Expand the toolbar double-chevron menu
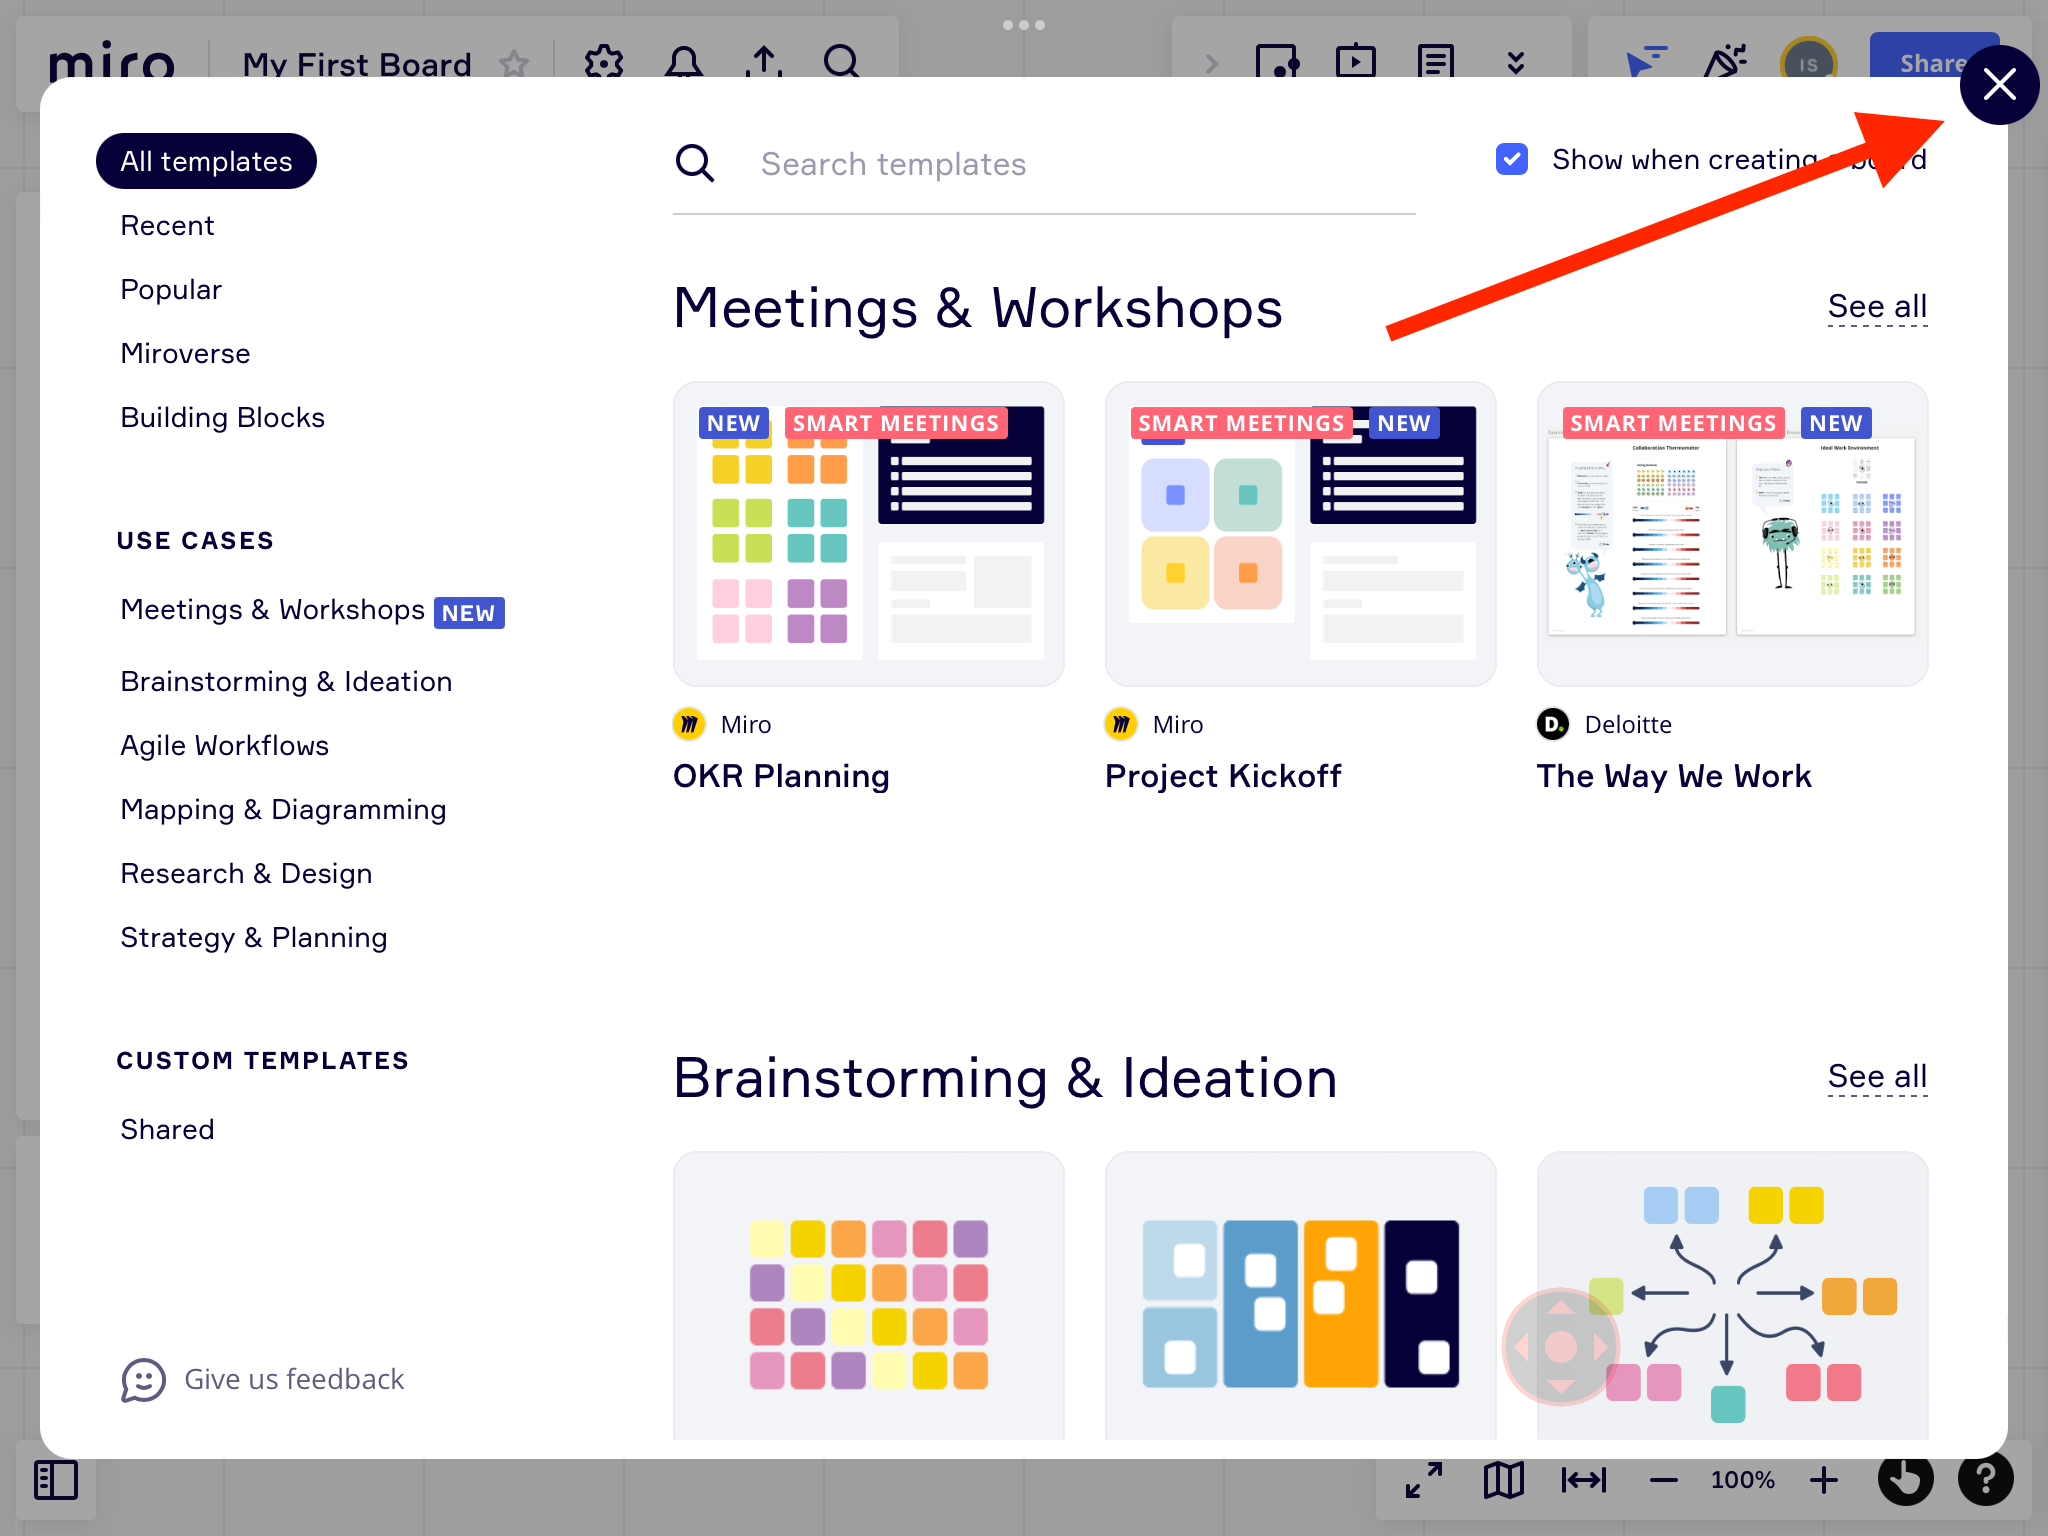Screen dimensions: 2048x1536 [1516, 63]
